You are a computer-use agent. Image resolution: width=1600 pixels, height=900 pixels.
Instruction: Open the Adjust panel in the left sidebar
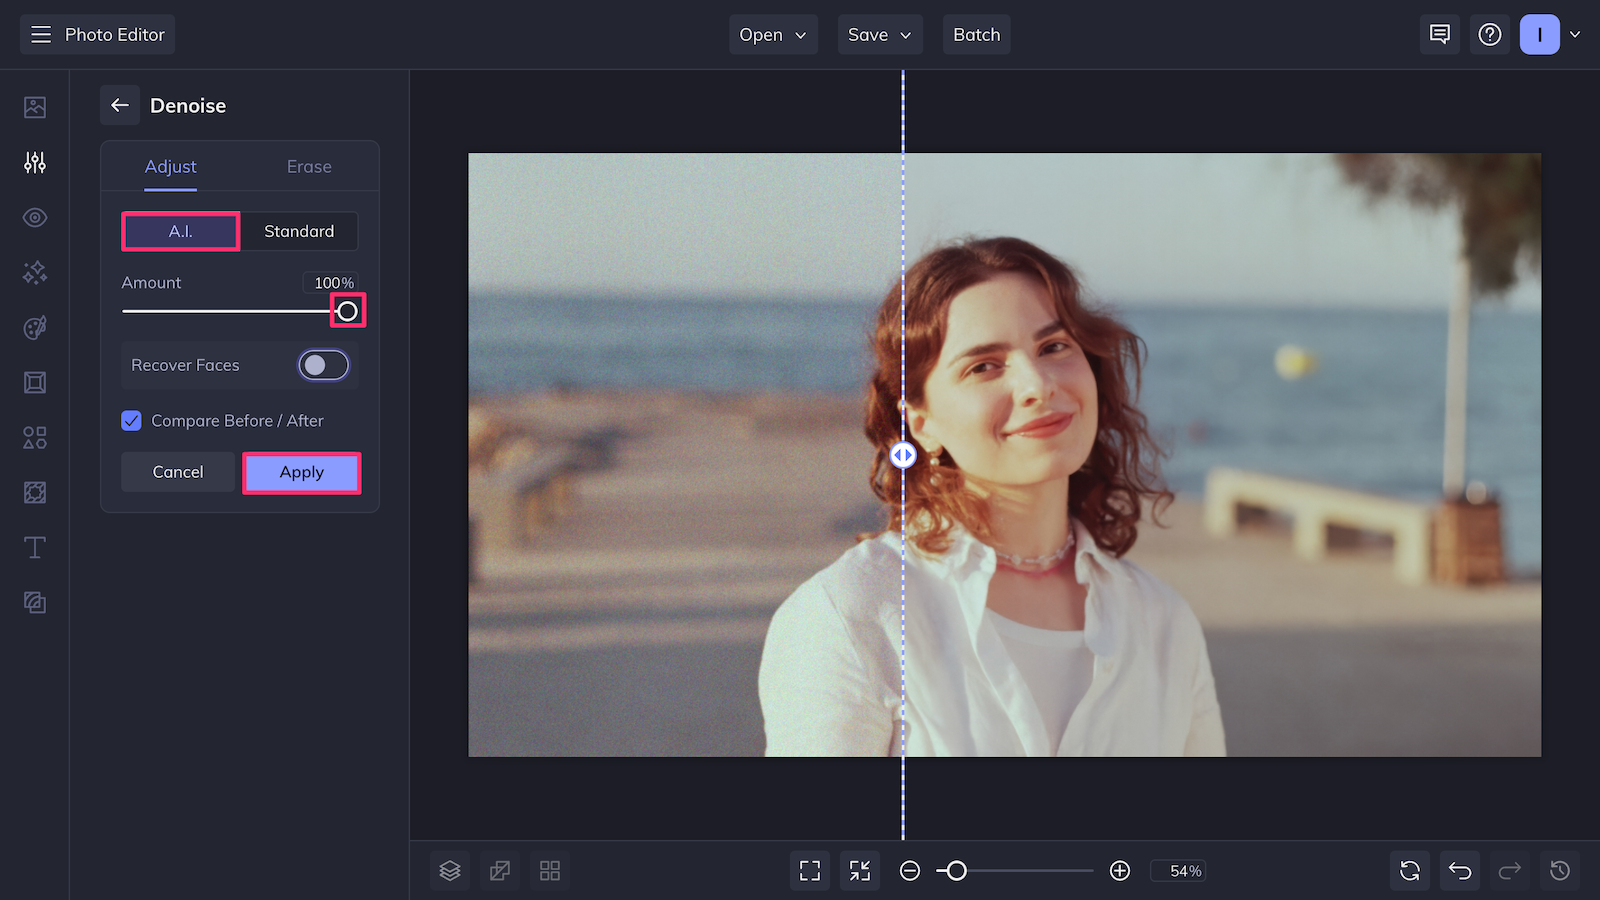[34, 162]
